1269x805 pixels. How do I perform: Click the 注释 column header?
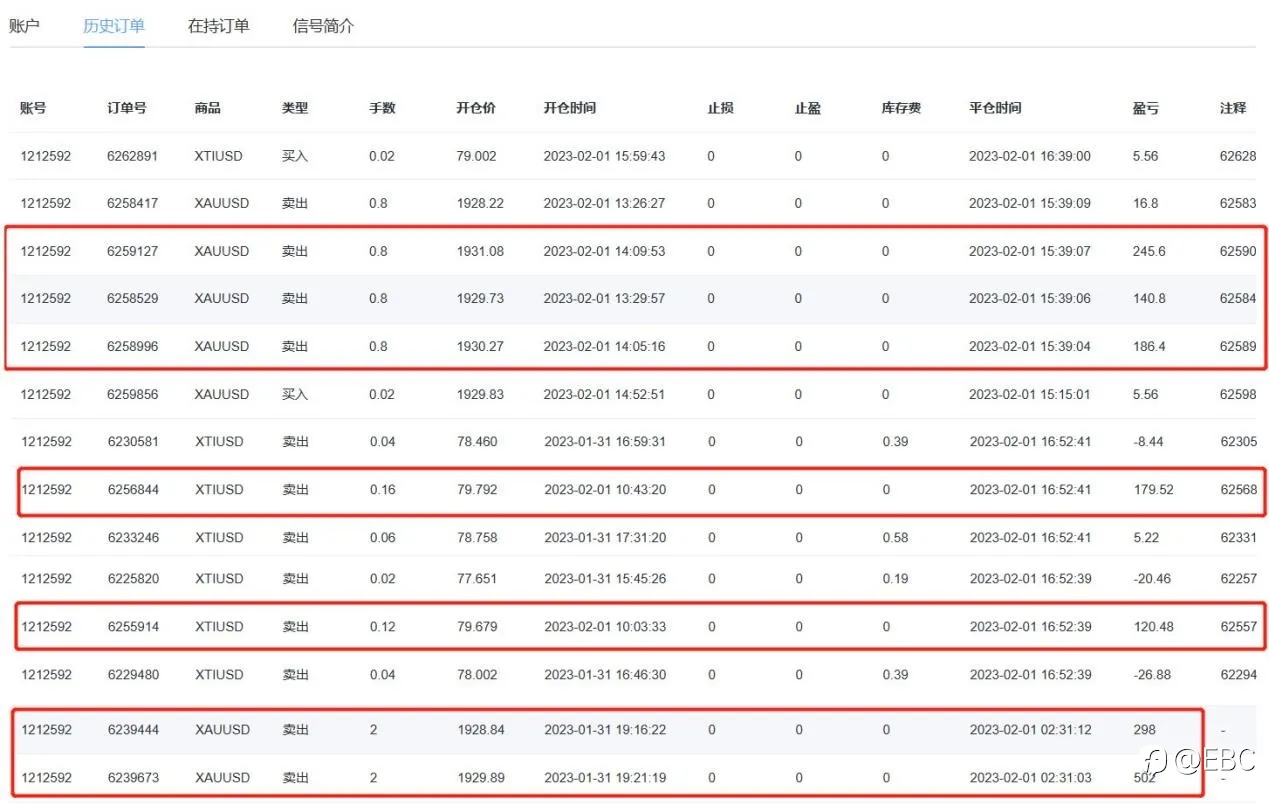pyautogui.click(x=1233, y=108)
